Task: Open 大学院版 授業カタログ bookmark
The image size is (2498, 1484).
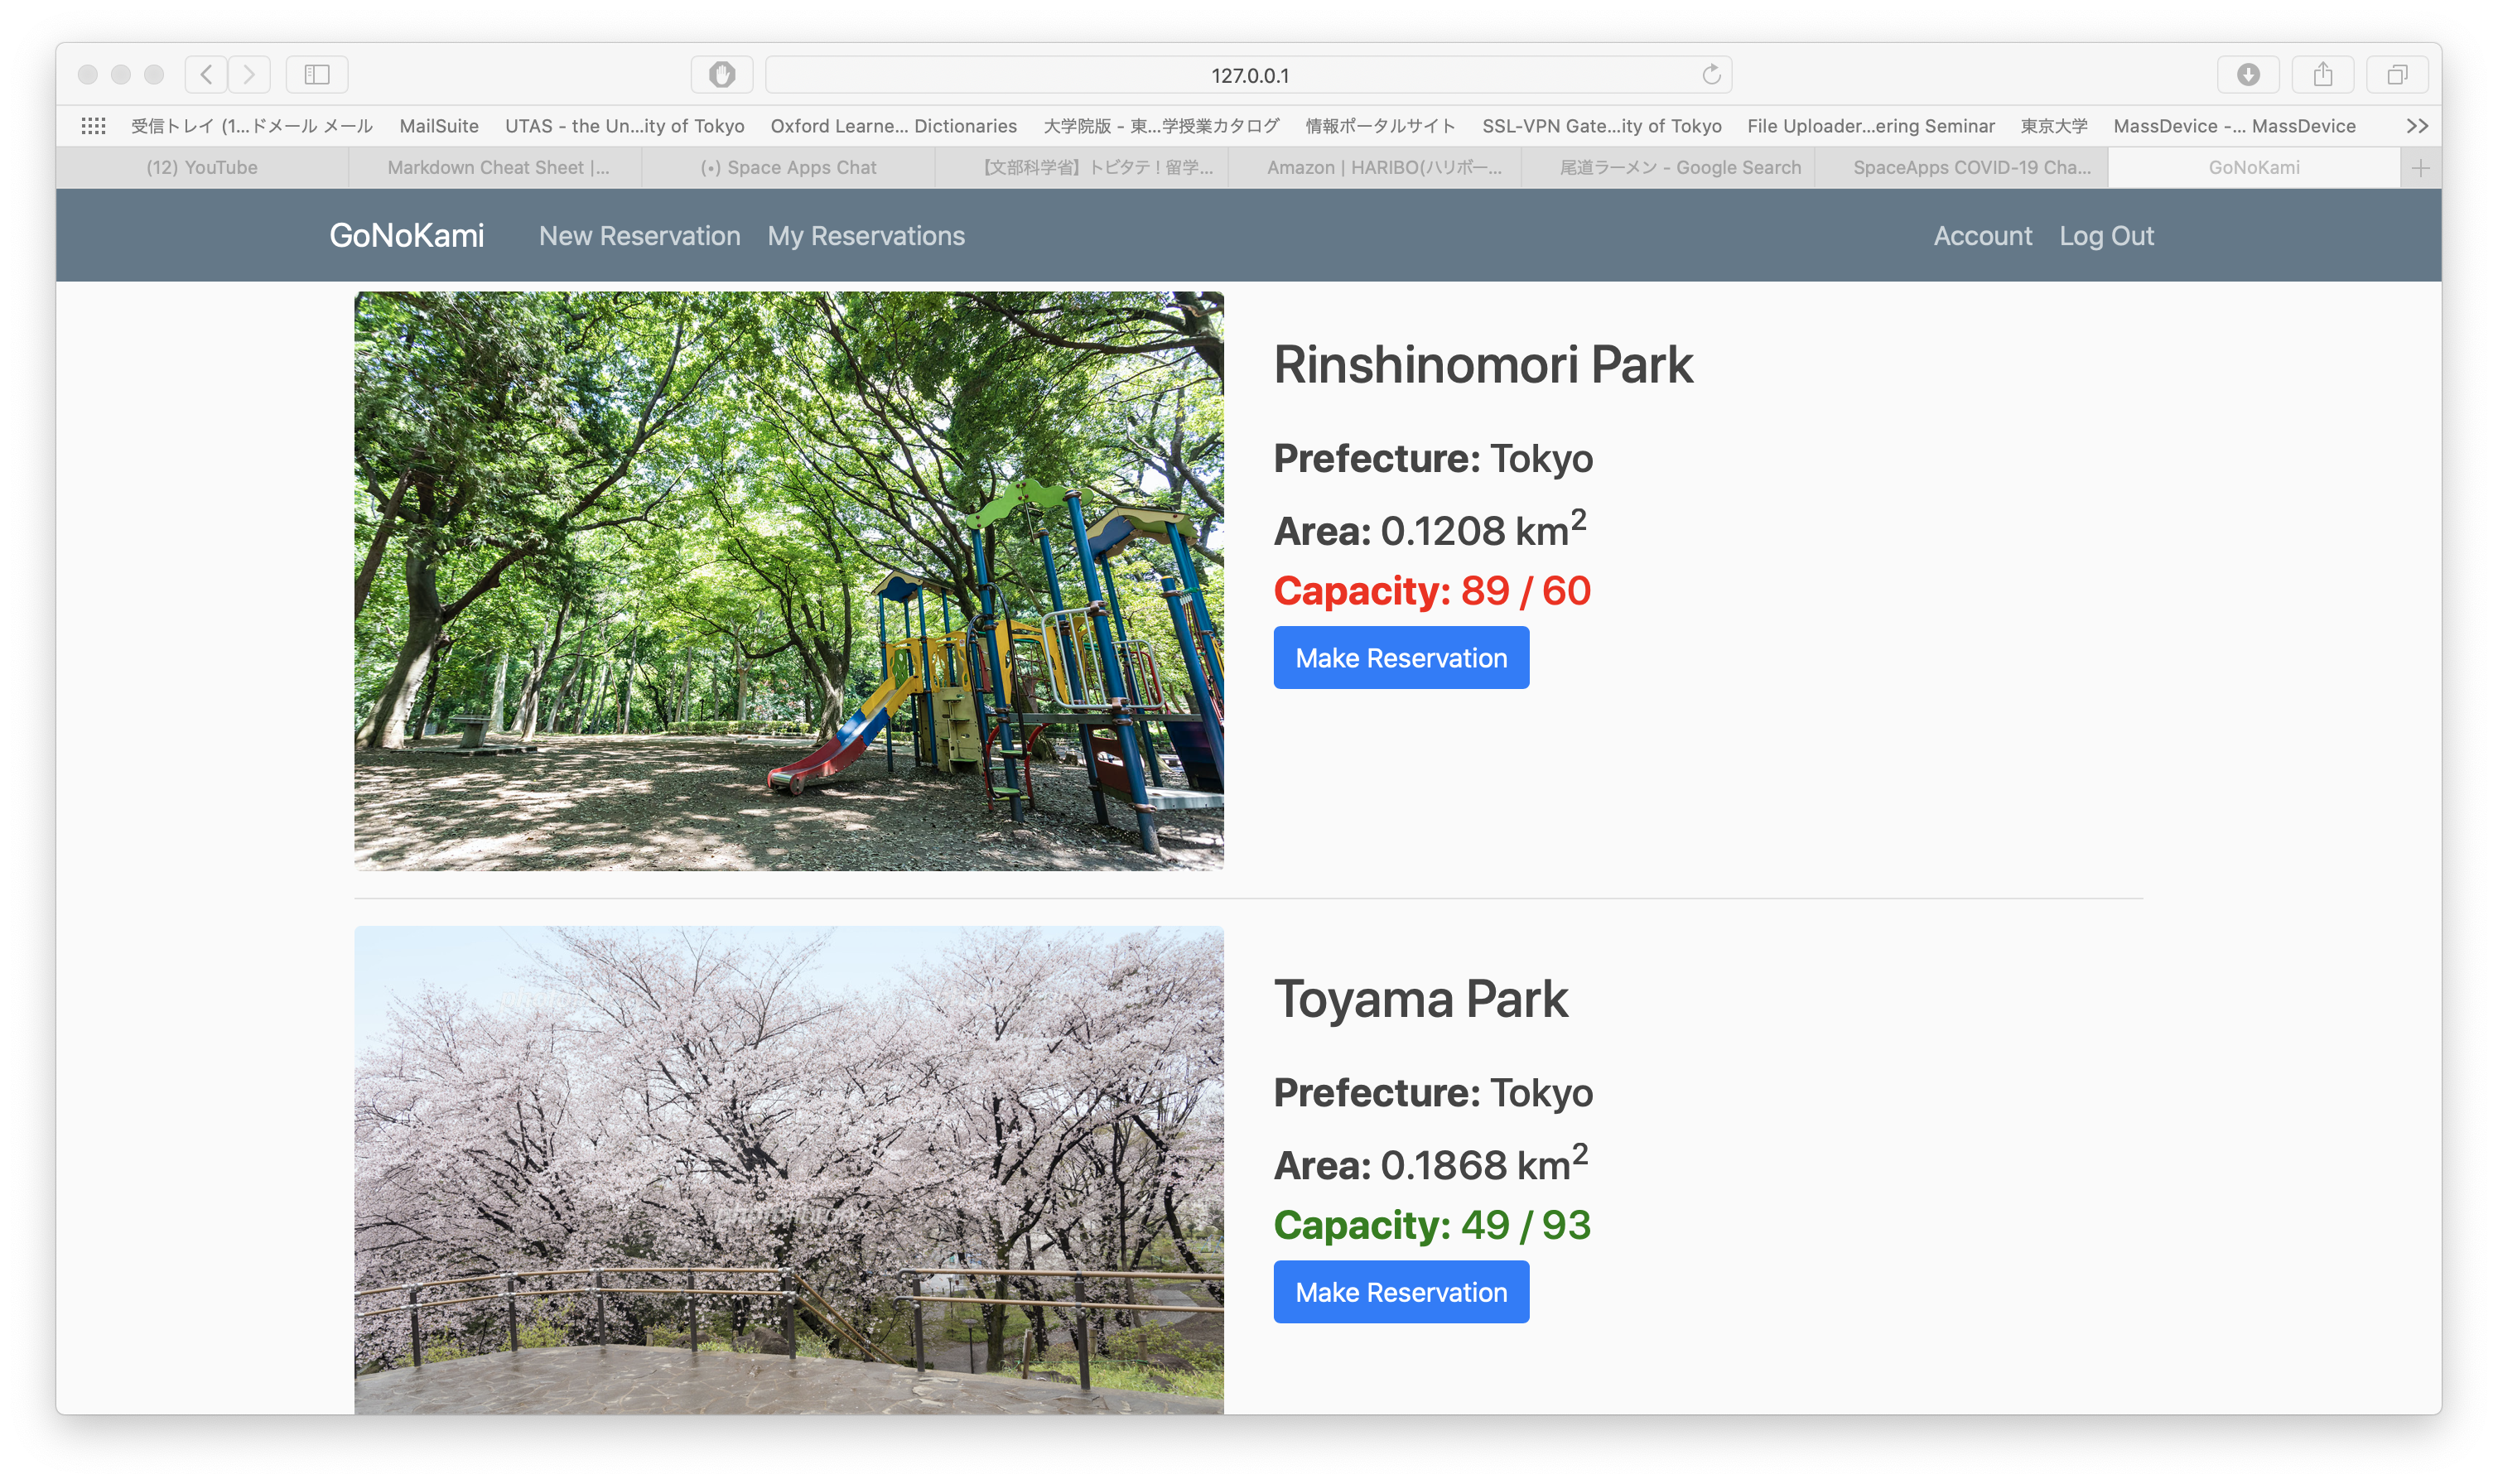Action: click(x=1161, y=126)
